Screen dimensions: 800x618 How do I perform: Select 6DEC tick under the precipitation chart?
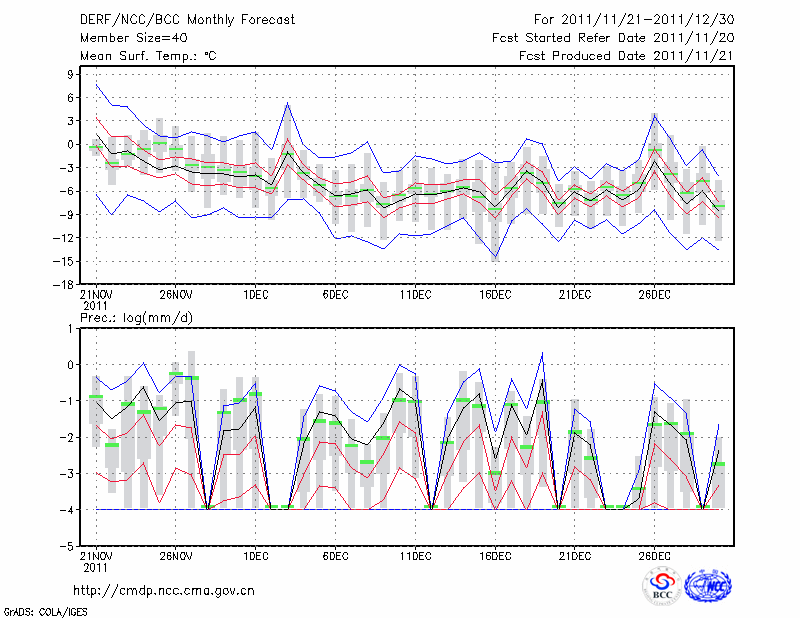335,556
